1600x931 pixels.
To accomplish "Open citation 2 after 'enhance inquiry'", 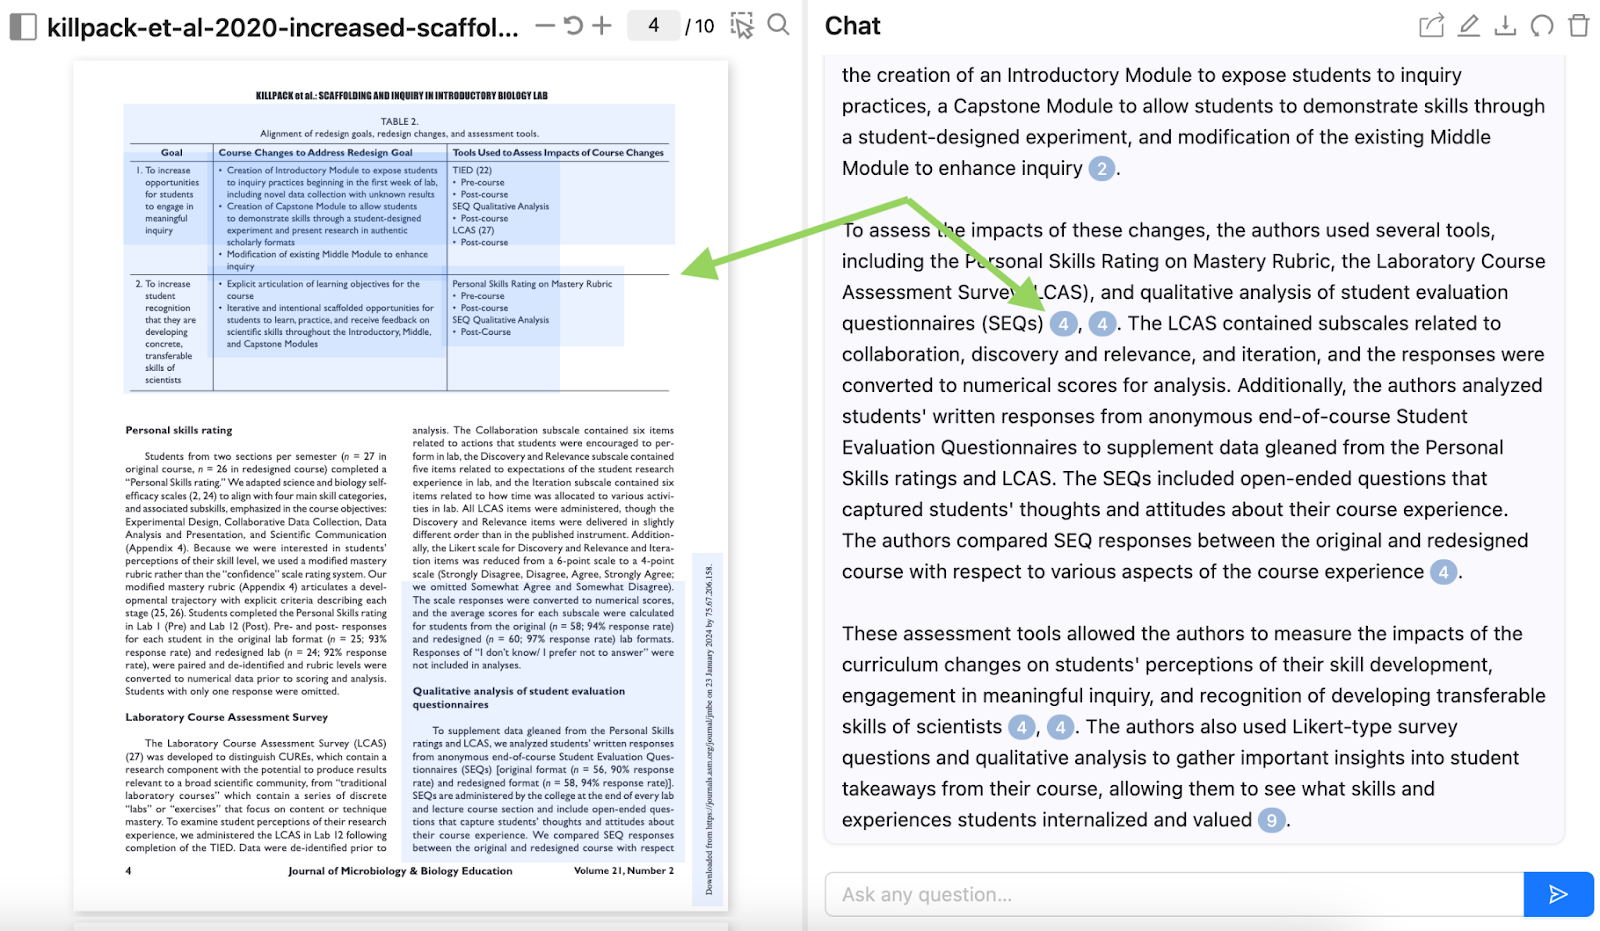I will pos(1101,168).
